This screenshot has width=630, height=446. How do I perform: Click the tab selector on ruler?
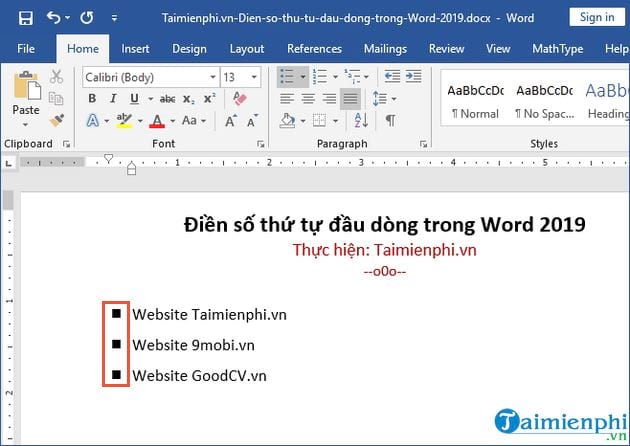pos(8,163)
